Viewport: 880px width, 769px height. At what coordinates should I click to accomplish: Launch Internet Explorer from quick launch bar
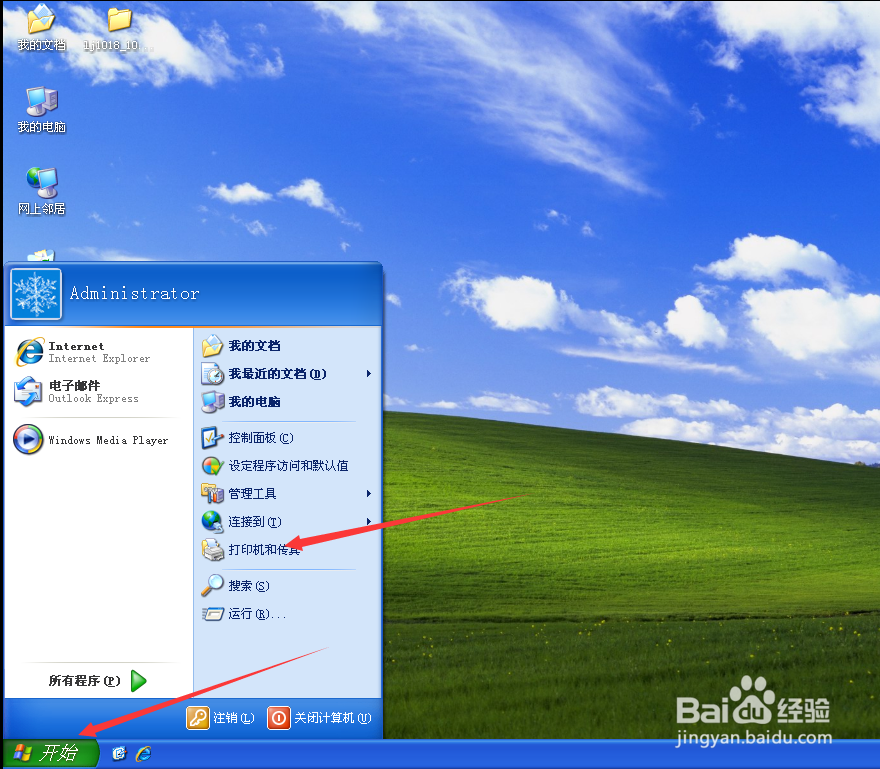[x=144, y=753]
